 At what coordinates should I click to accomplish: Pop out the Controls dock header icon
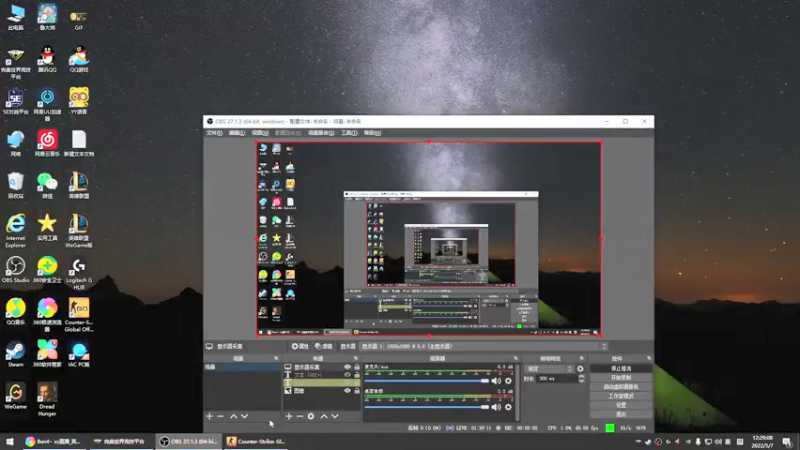649,359
